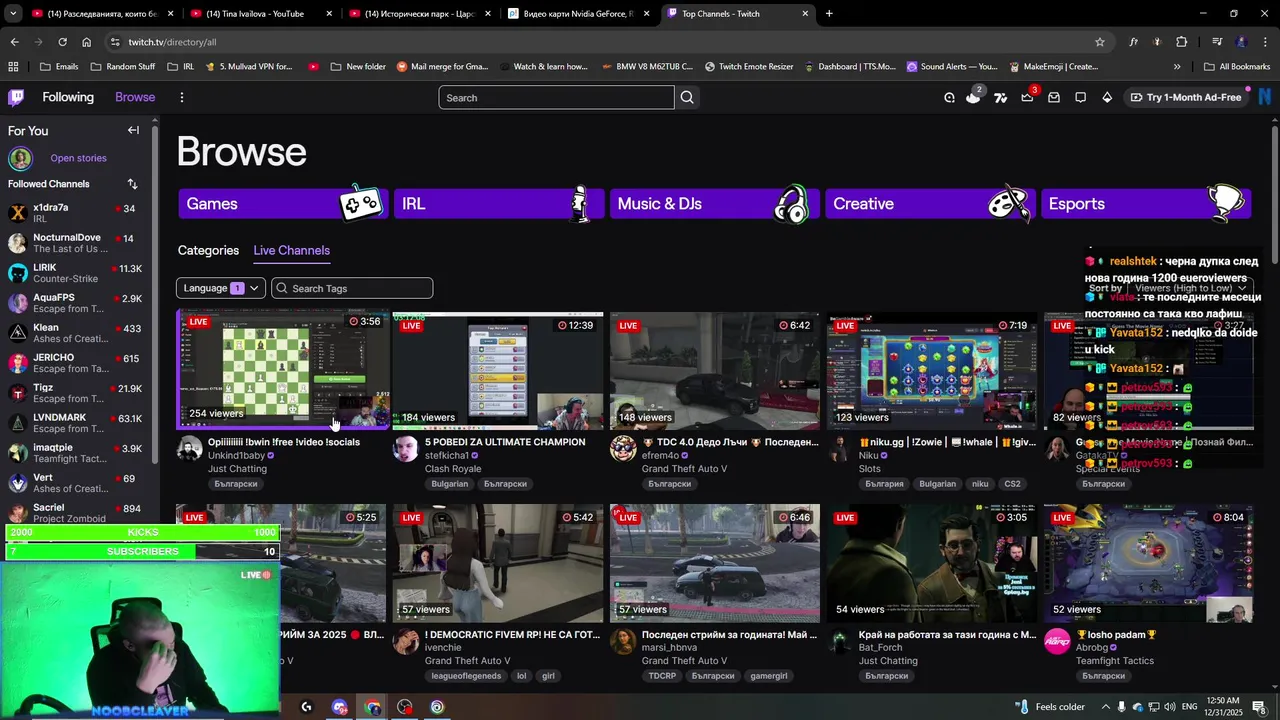
Task: Click the Chrome back arrow
Action: pos(14,42)
